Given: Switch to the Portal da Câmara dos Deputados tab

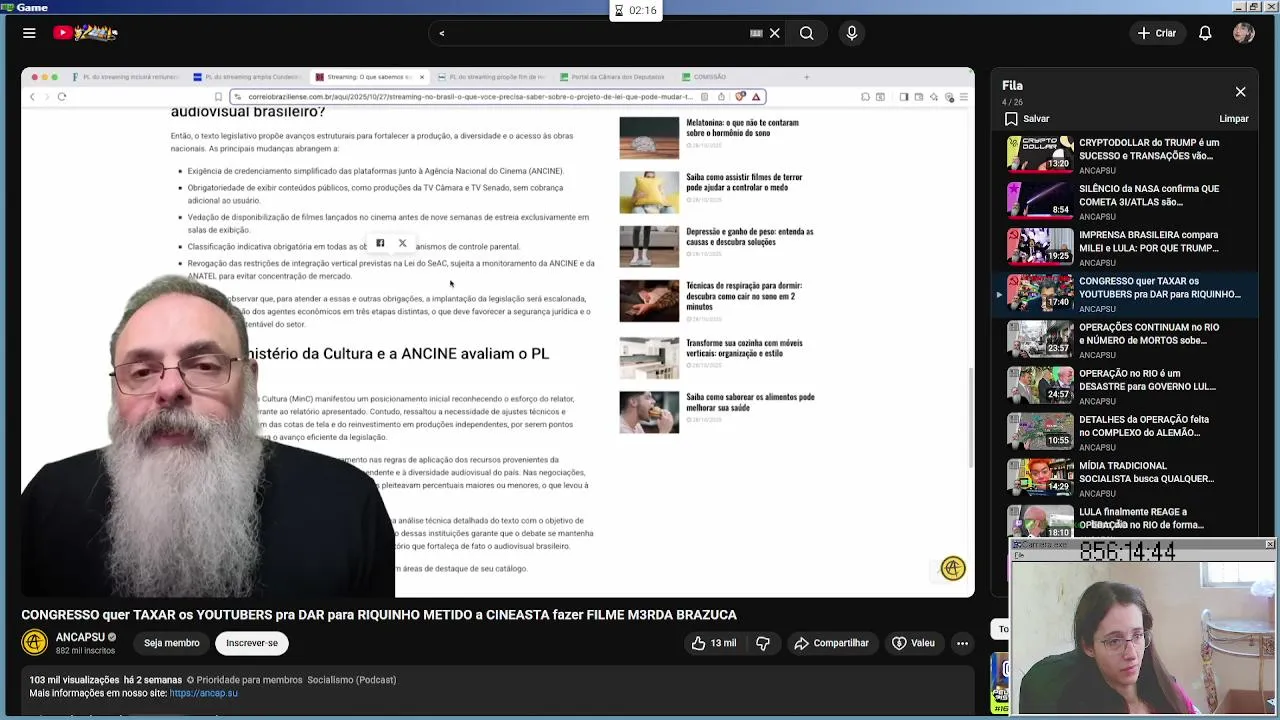Looking at the screenshot, I should [x=613, y=77].
